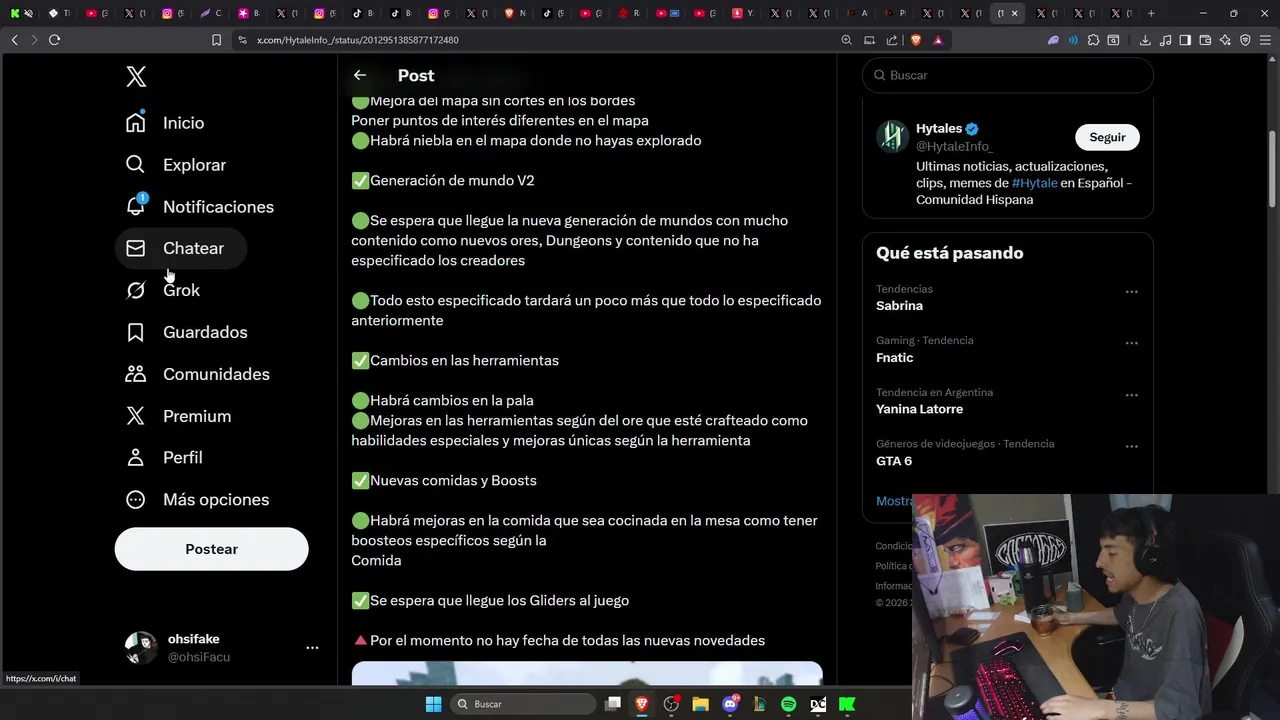Click the Brave Shields lion icon
Image resolution: width=1280 pixels, height=720 pixels.
click(x=914, y=40)
